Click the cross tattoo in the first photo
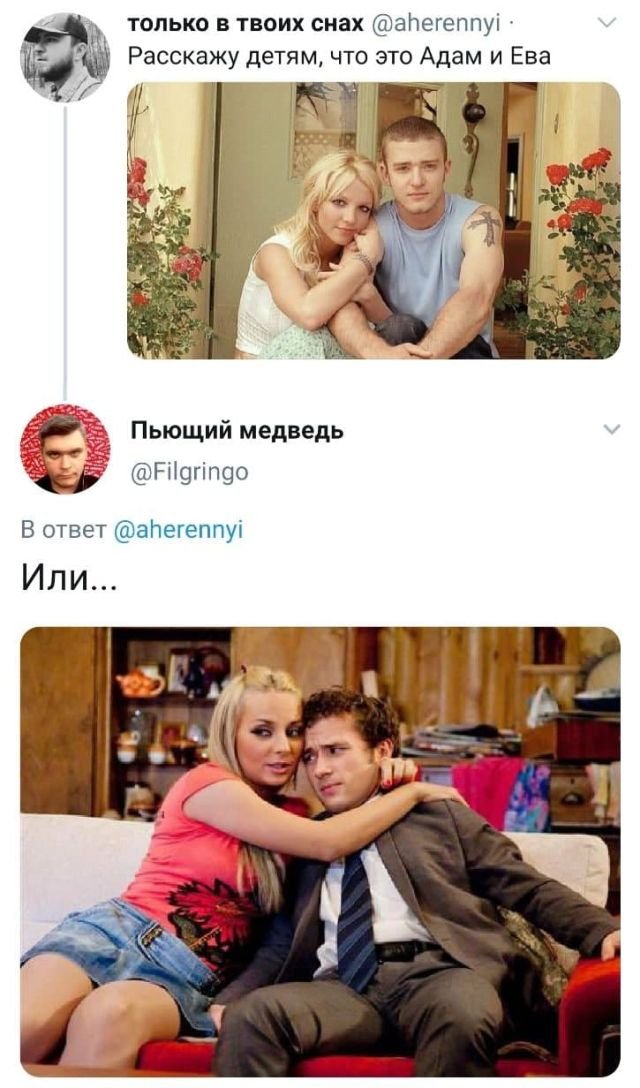 tap(484, 226)
